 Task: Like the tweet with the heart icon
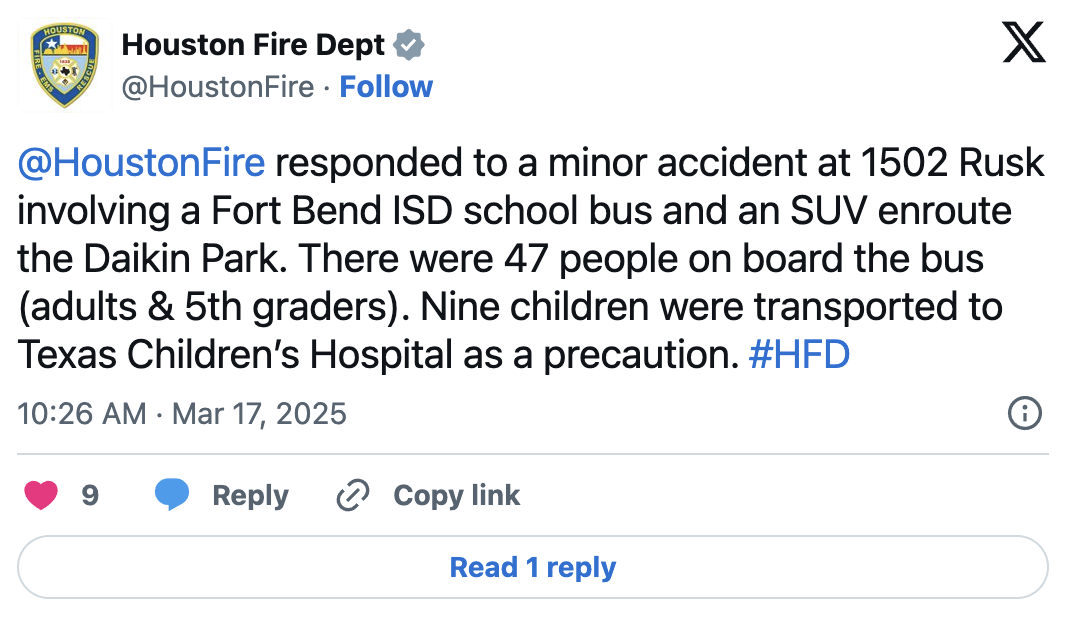(41, 495)
